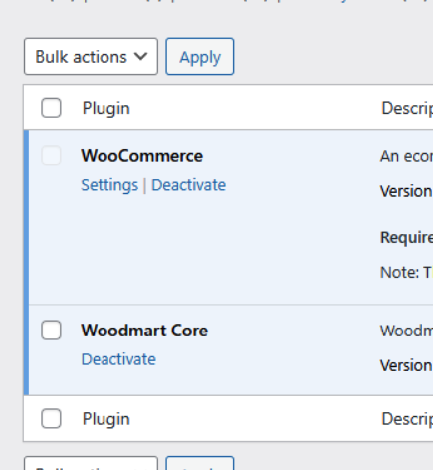Click the Plugin label in table footer
Image resolution: width=433 pixels, height=470 pixels.
pyautogui.click(x=106, y=419)
